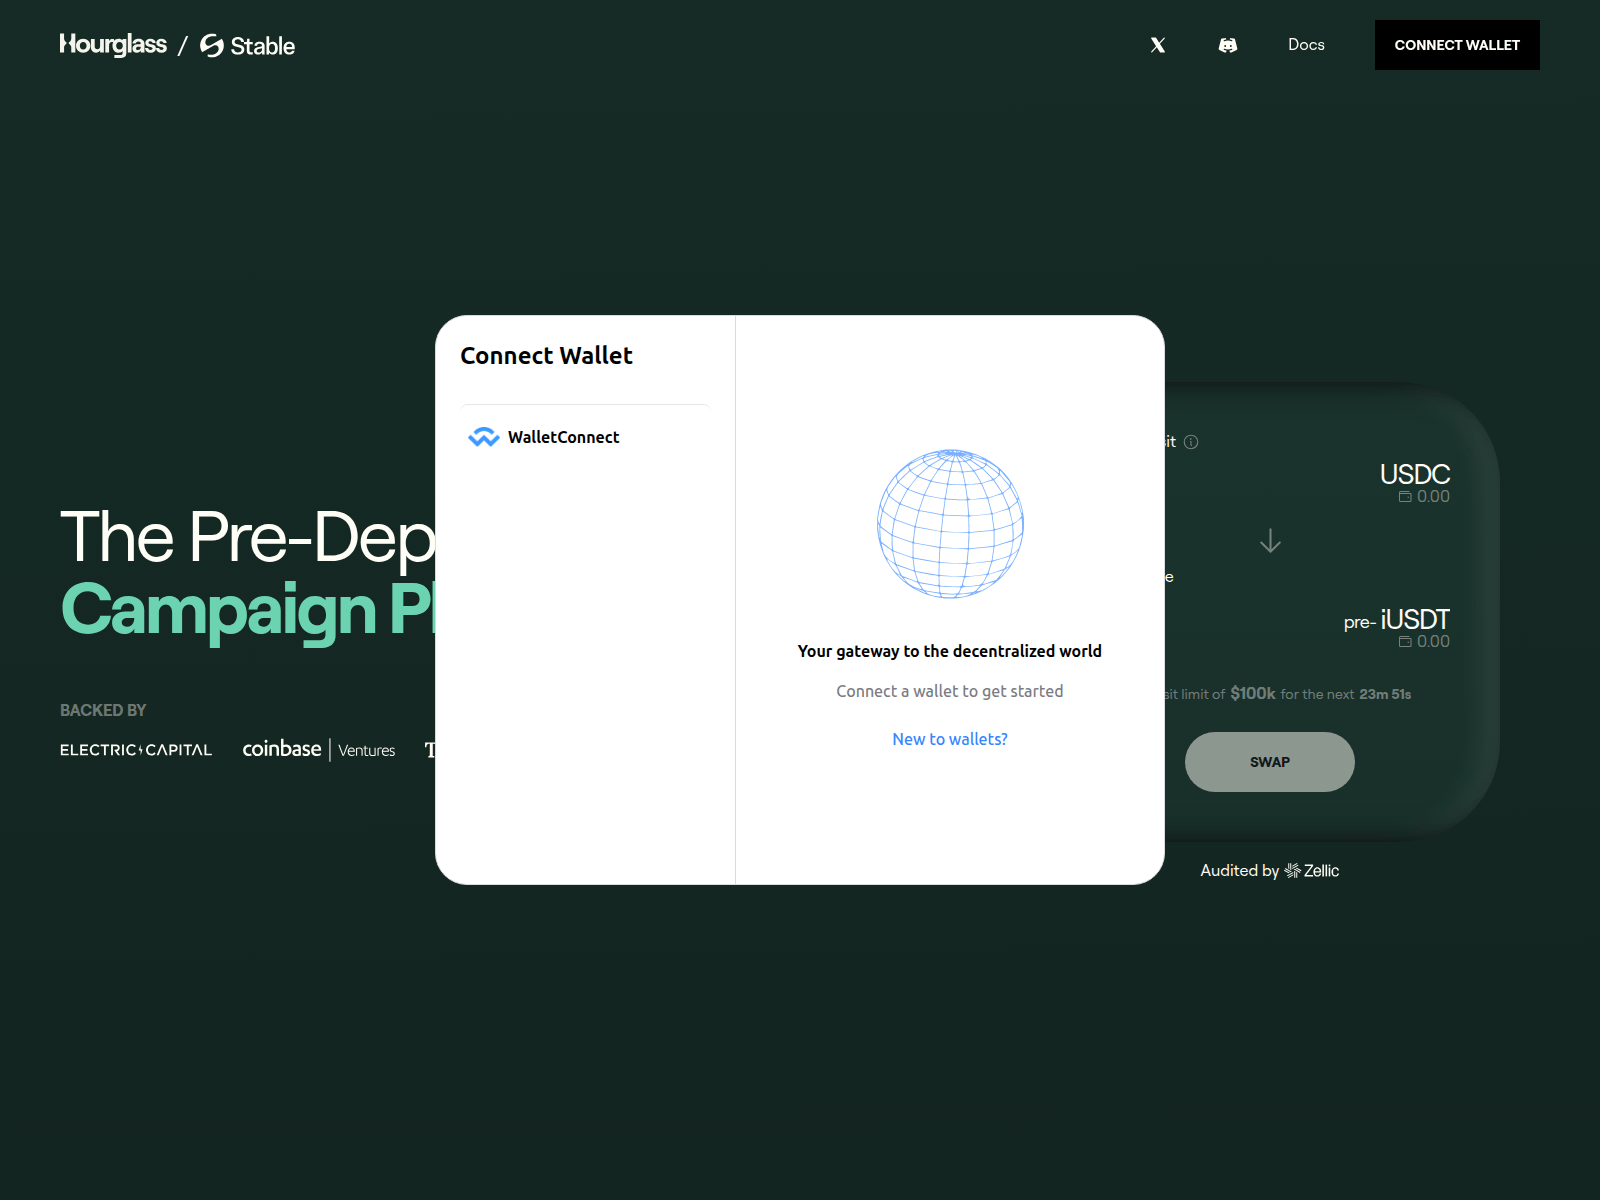Choose the WalletConnect option

[x=585, y=437]
